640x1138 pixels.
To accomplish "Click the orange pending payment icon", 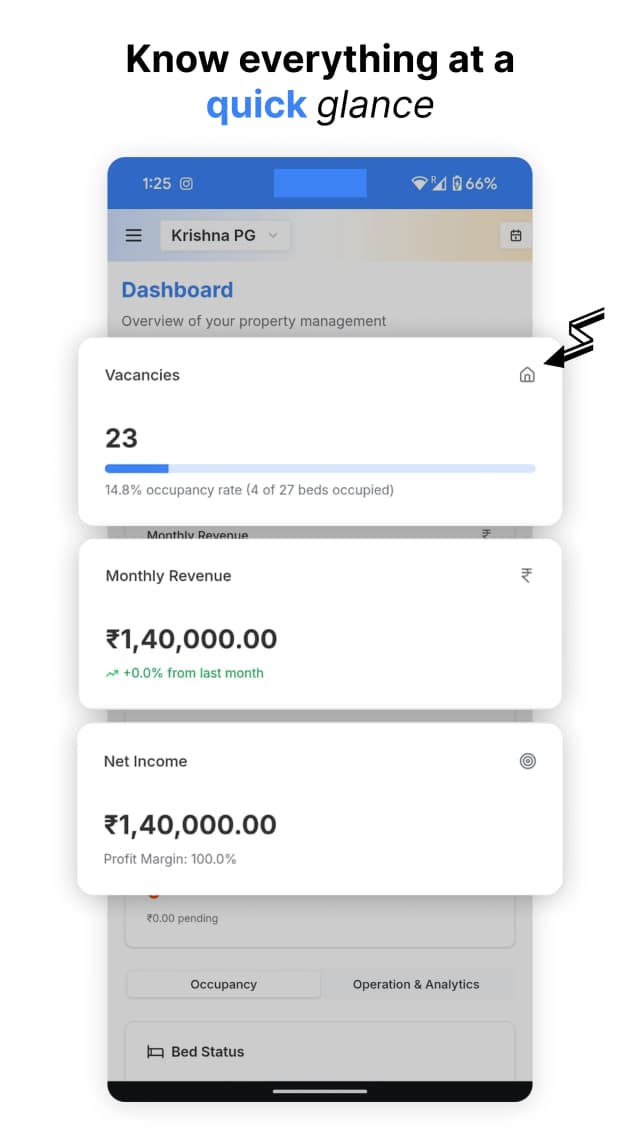I will (154, 892).
